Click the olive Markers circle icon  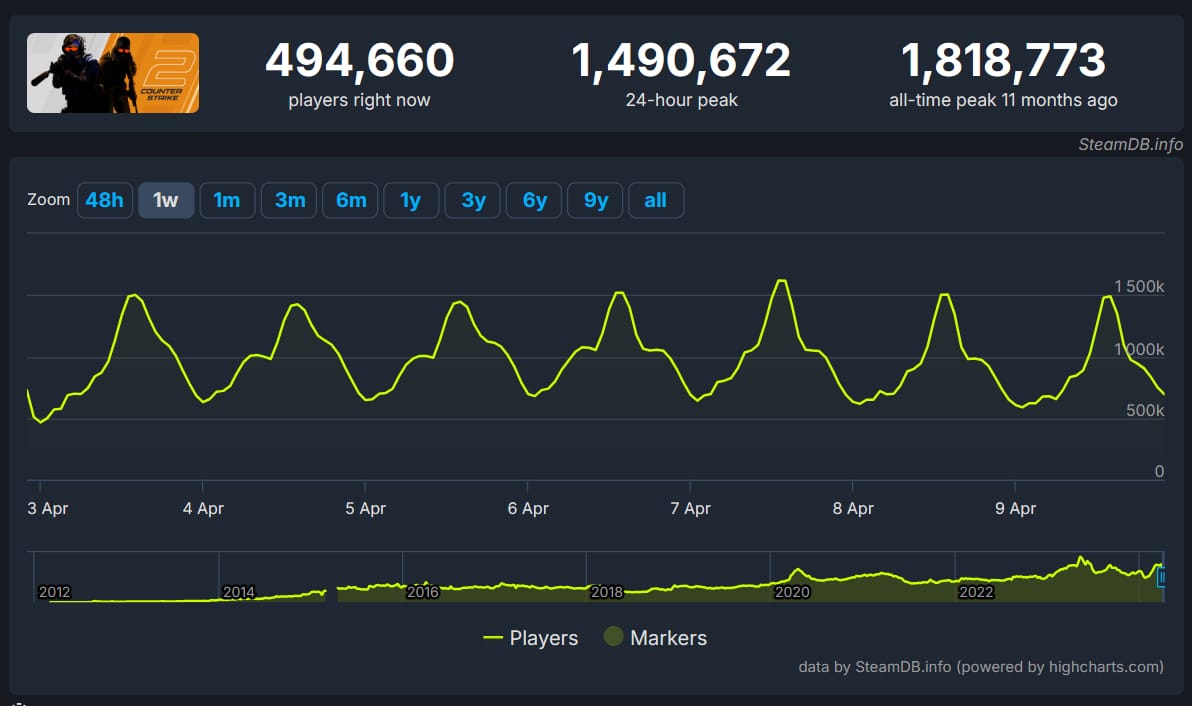coord(613,637)
